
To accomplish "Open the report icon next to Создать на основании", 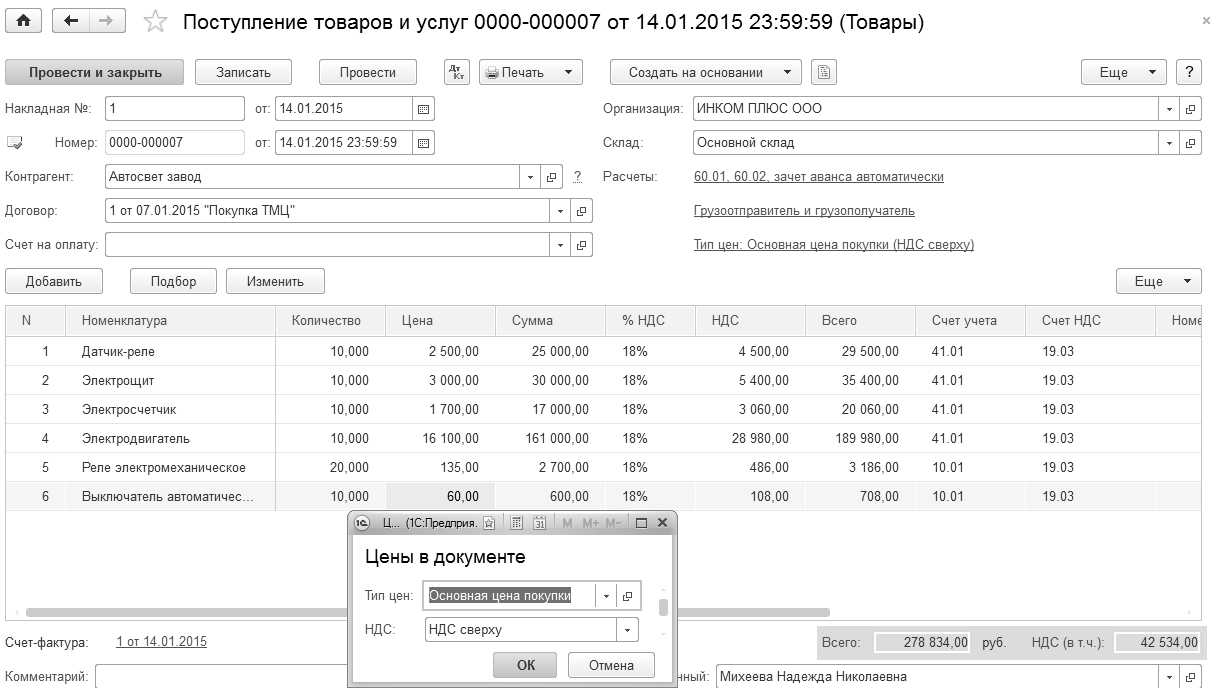I will (824, 72).
